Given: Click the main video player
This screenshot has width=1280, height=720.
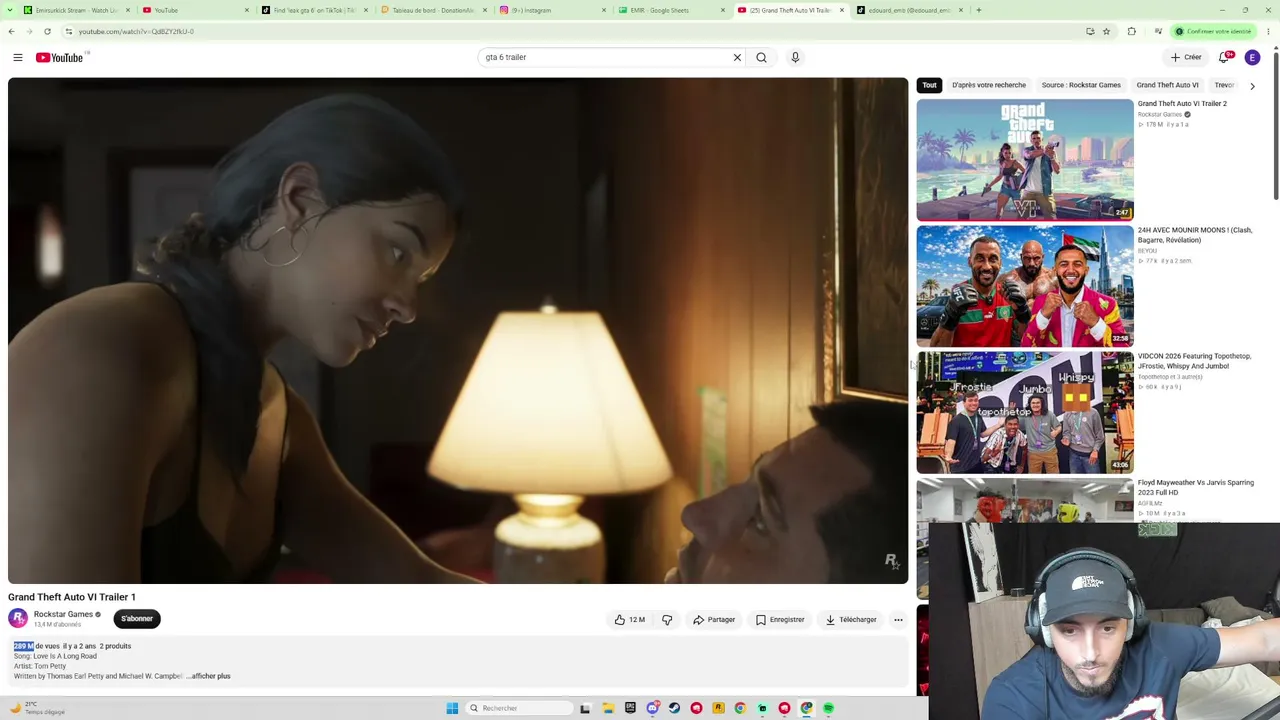Looking at the screenshot, I should pos(458,331).
